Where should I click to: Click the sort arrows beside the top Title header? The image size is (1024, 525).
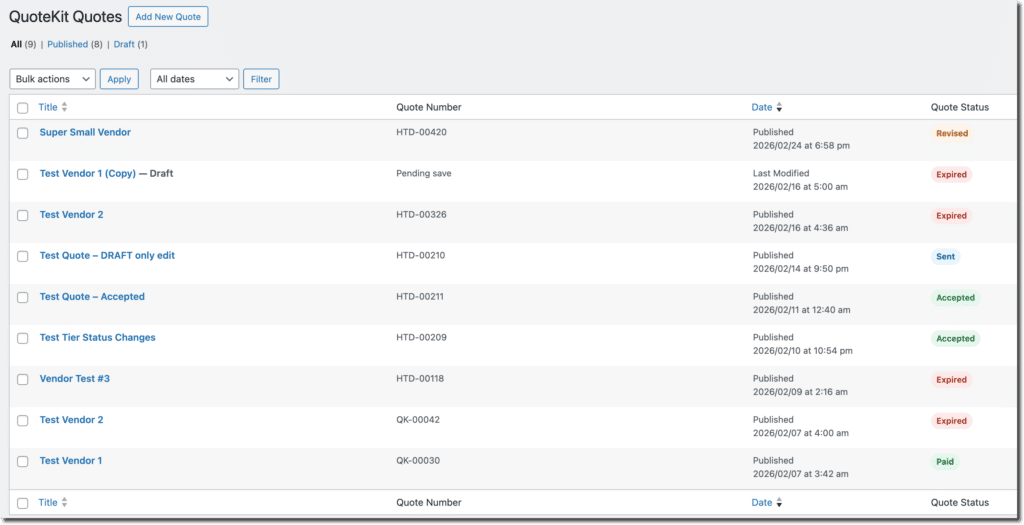65,107
